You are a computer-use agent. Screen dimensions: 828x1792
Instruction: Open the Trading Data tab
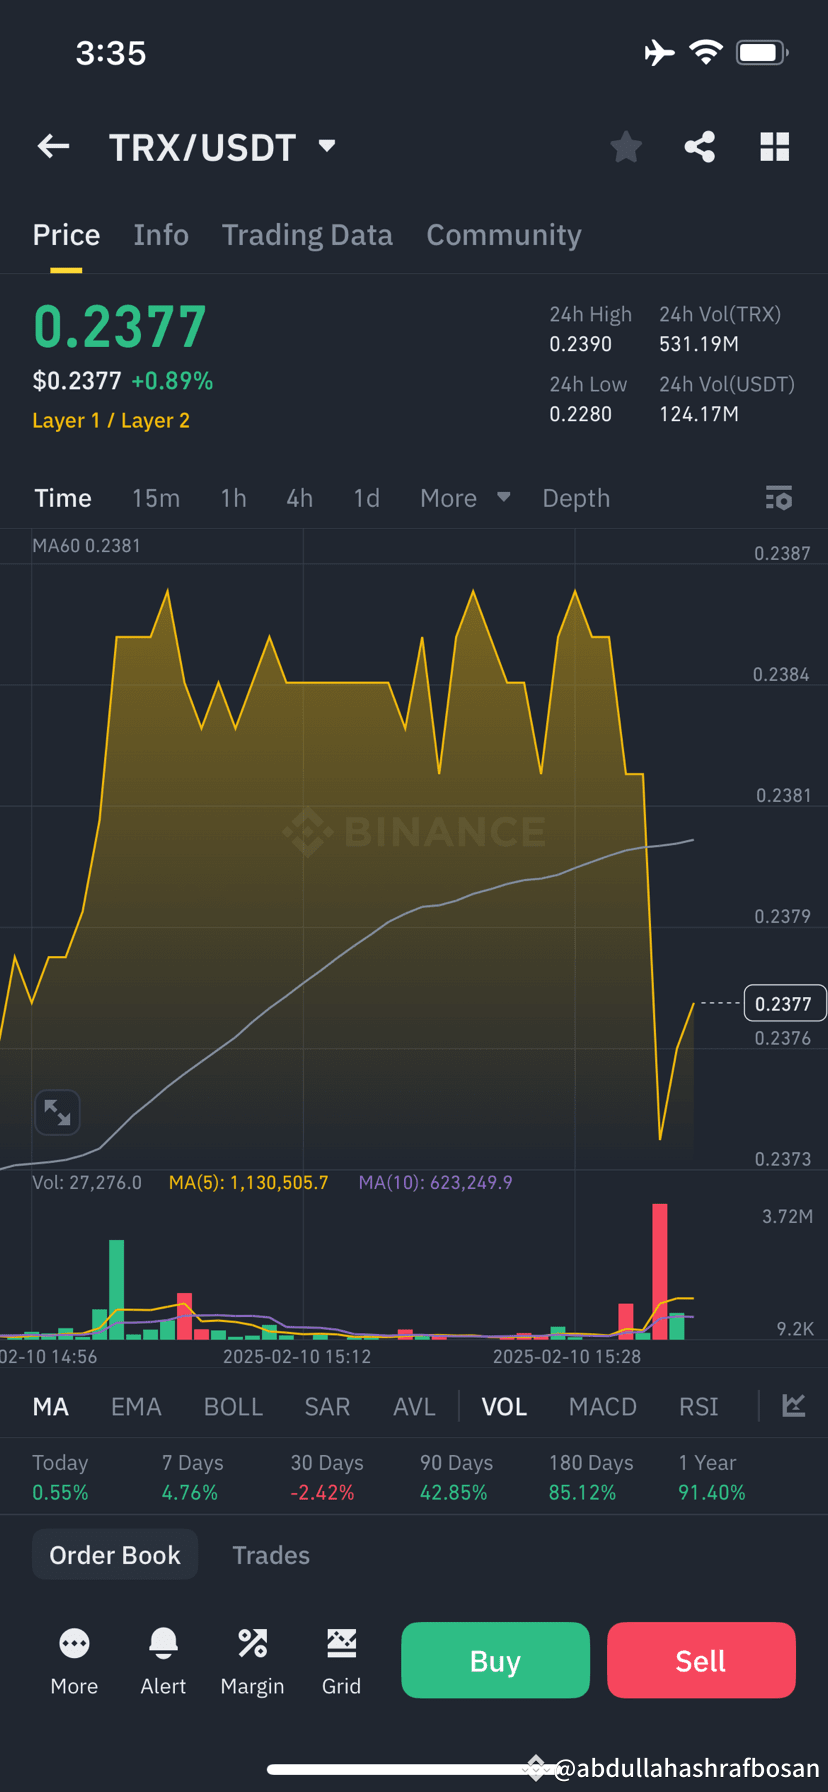click(x=307, y=234)
